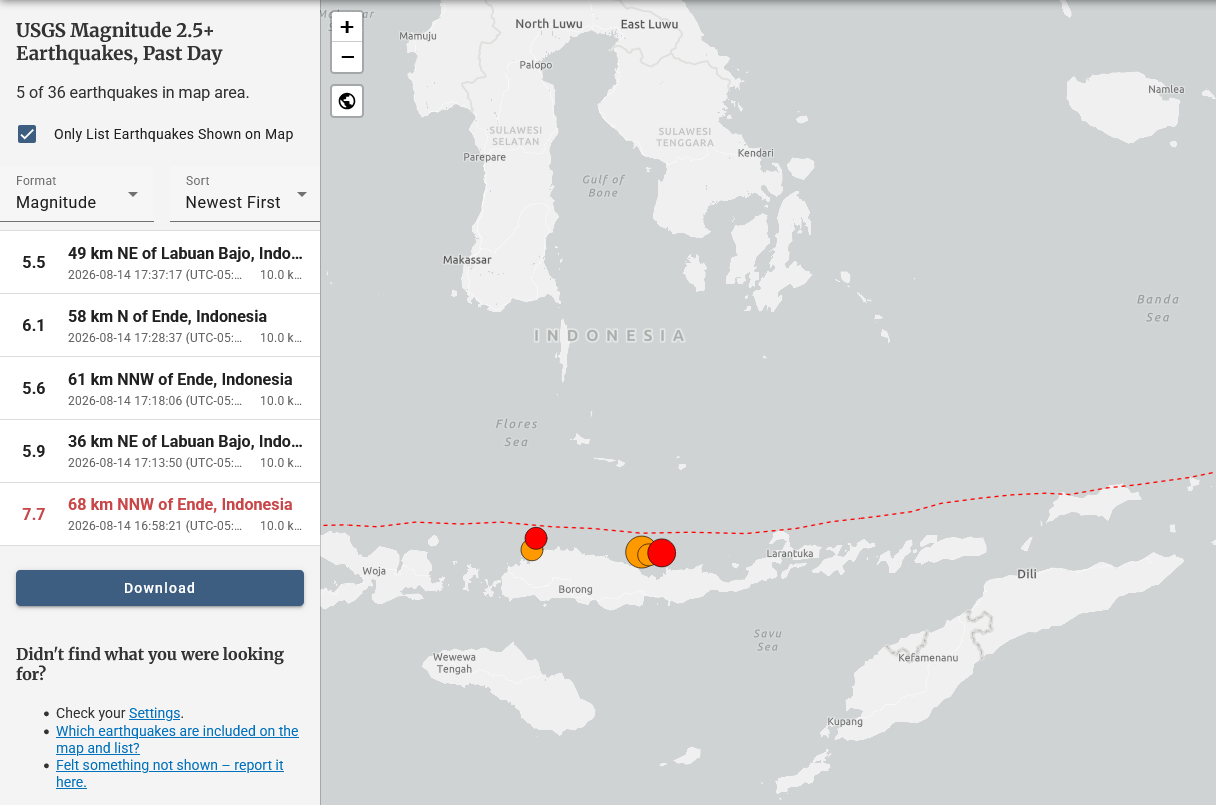The height and width of the screenshot is (805, 1216).
Task: Open the 5.5 quake 49 km NE of Labuan Bajo
Action: pyautogui.click(x=160, y=263)
